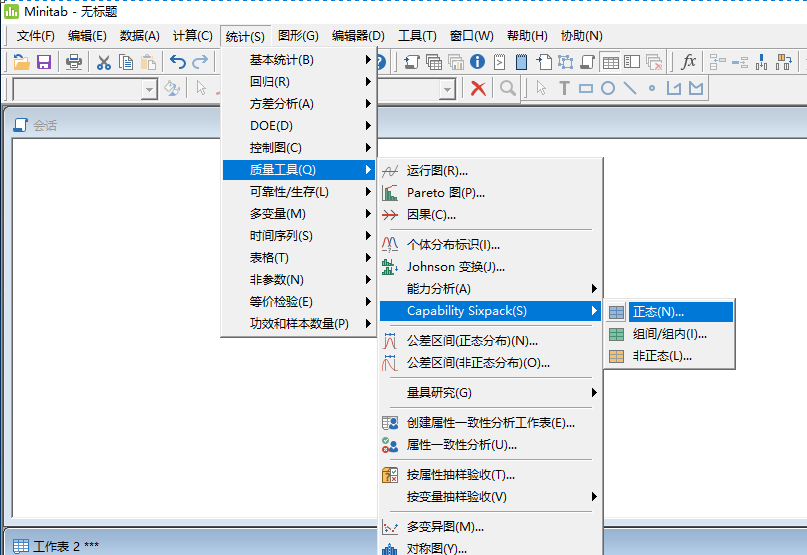Open the 帮助(H) menu
This screenshot has width=807, height=555.
(x=527, y=36)
